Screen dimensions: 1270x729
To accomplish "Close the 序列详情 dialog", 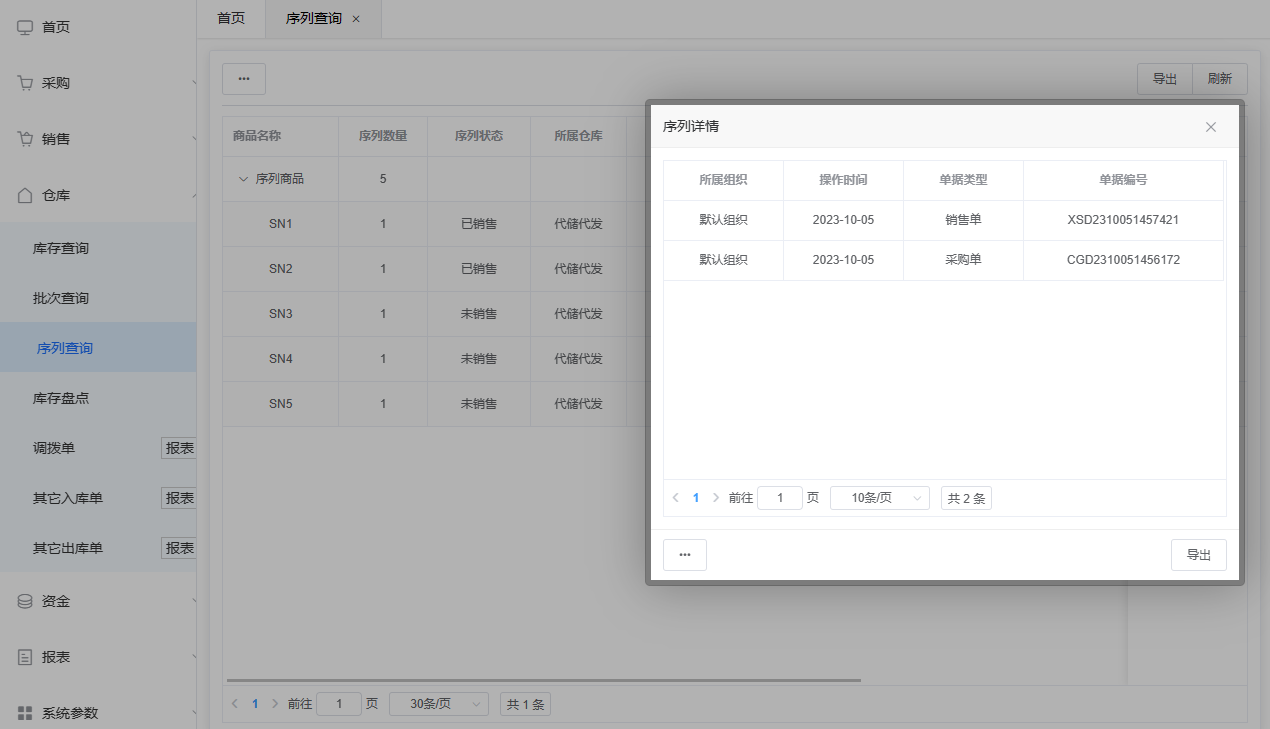I will pos(1211,127).
